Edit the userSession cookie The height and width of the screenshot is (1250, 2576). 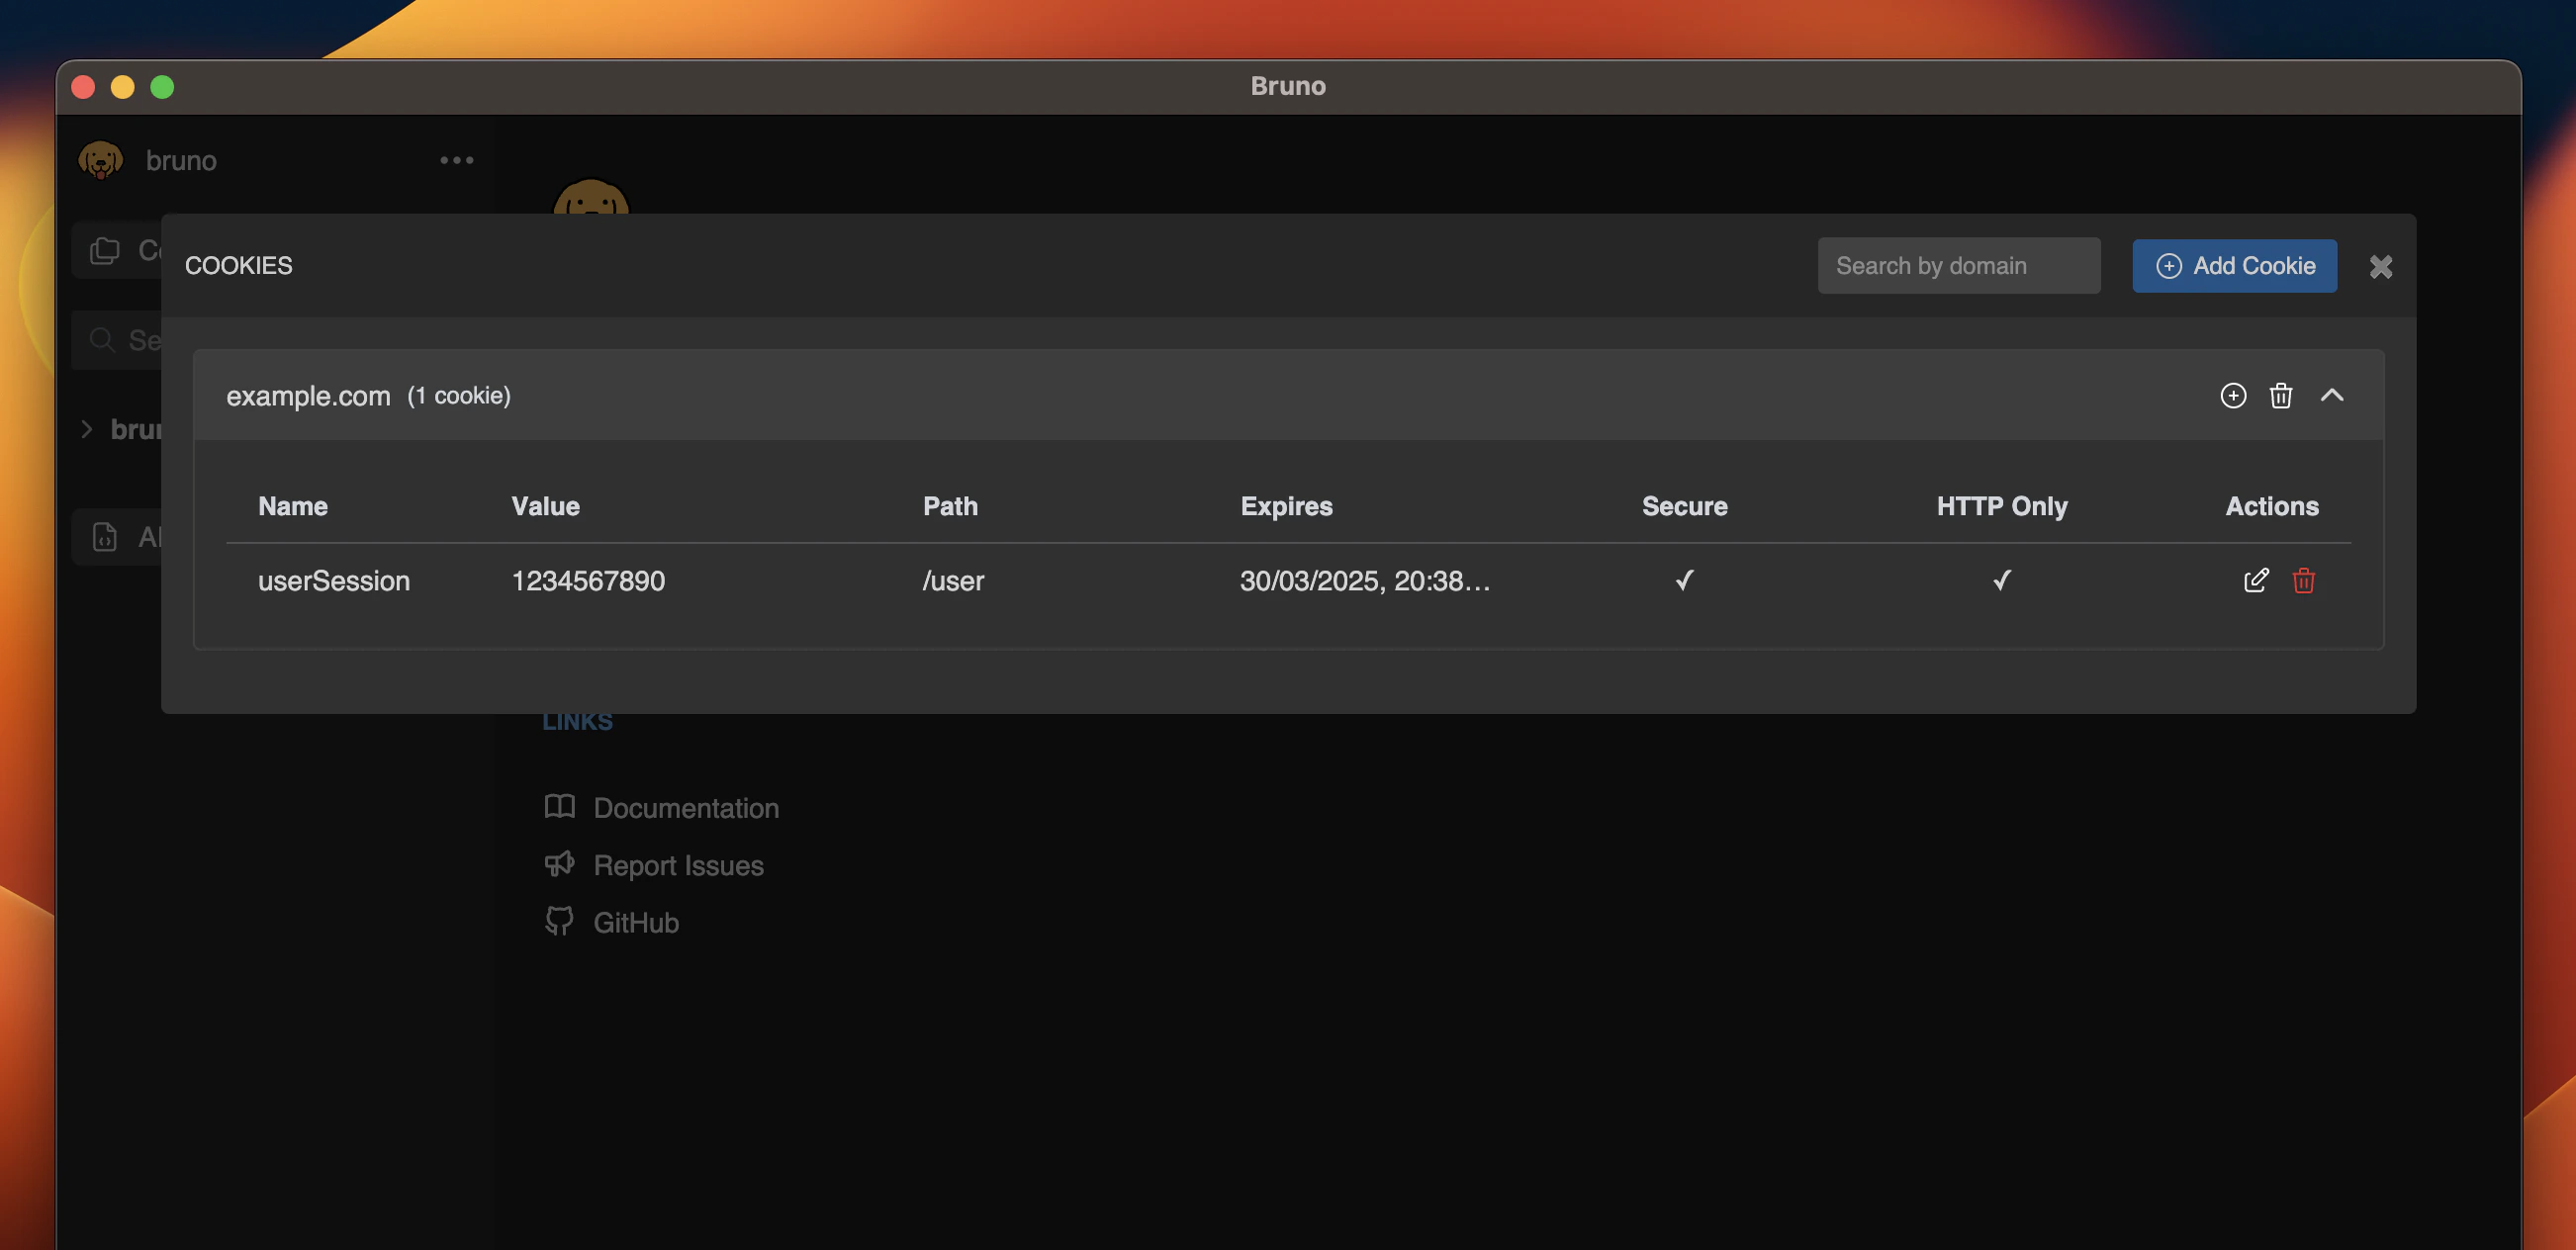tap(2255, 580)
